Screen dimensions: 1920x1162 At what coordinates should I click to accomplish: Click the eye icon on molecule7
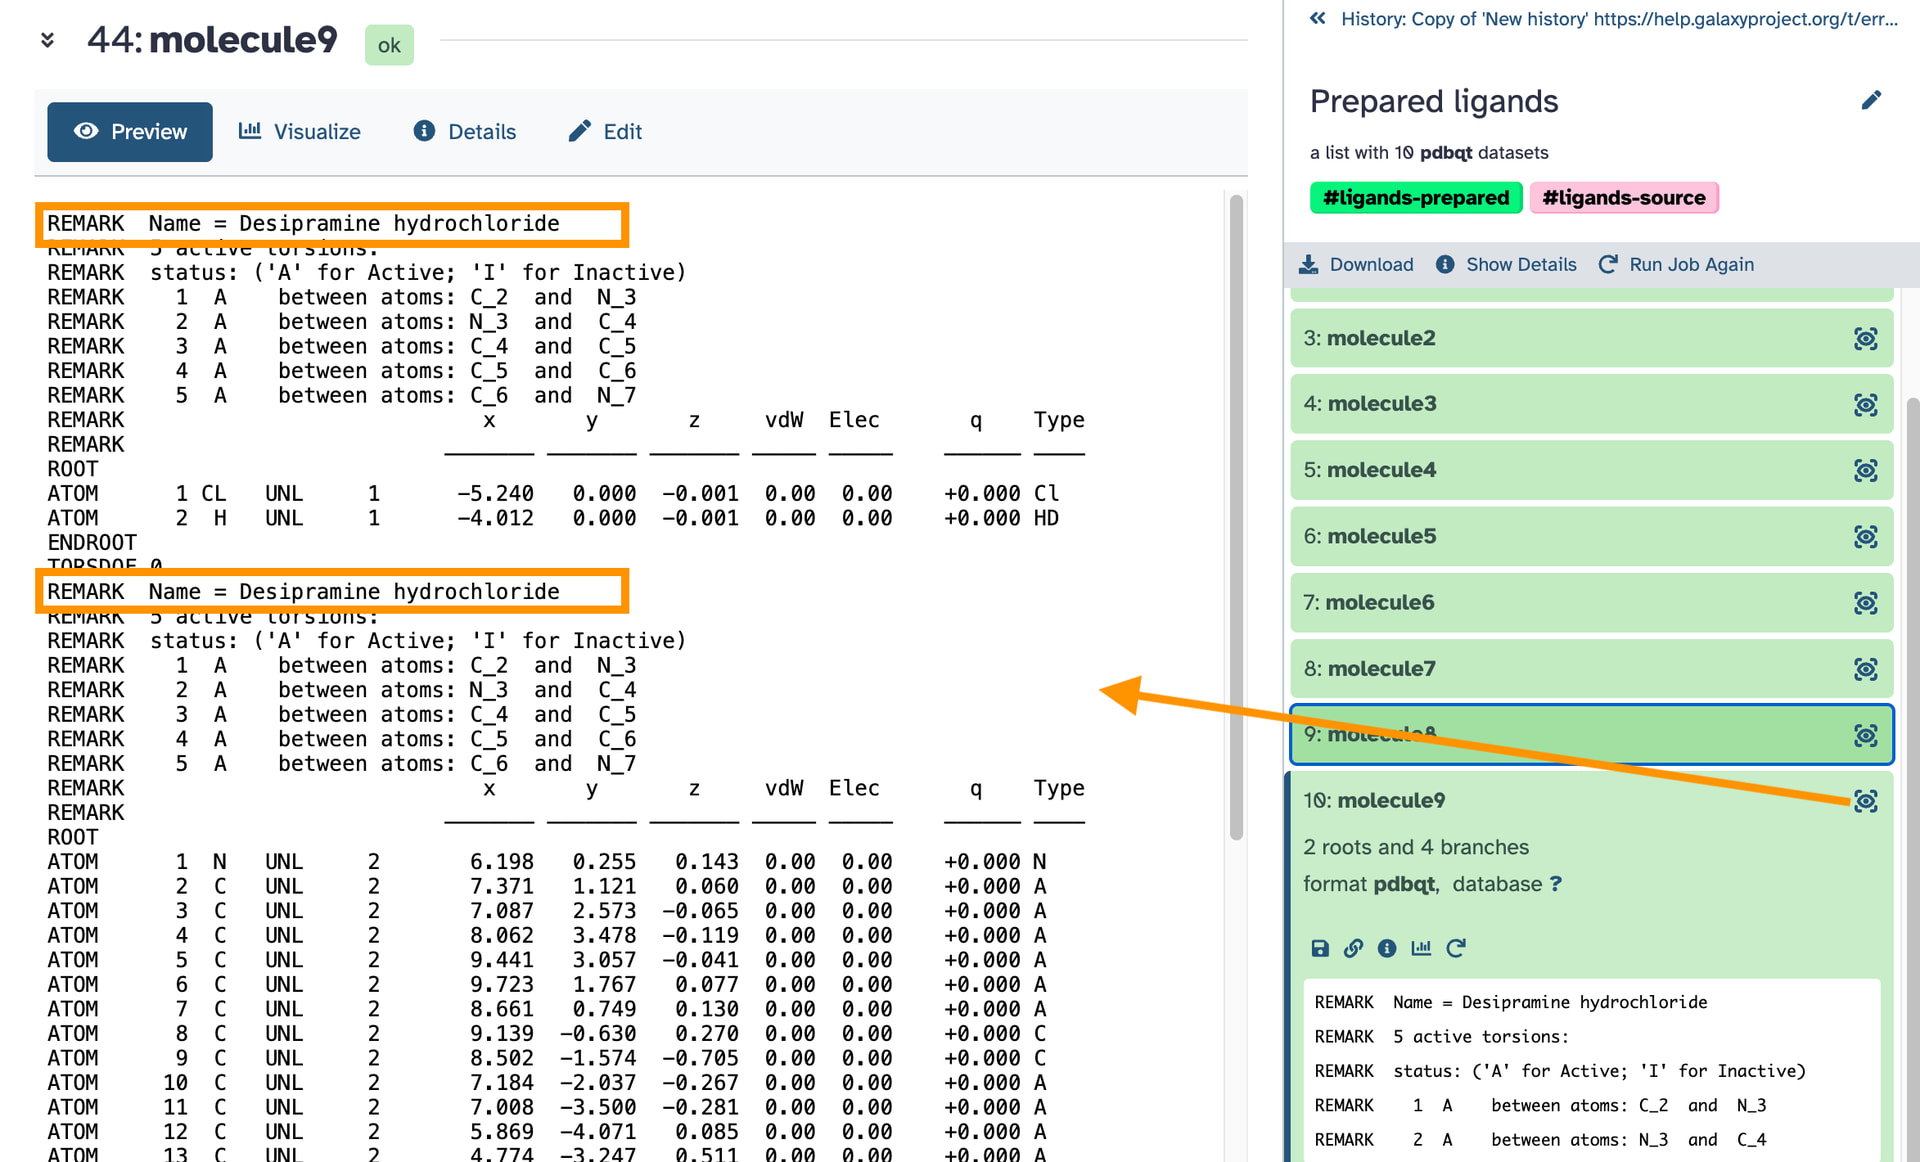pos(1865,669)
